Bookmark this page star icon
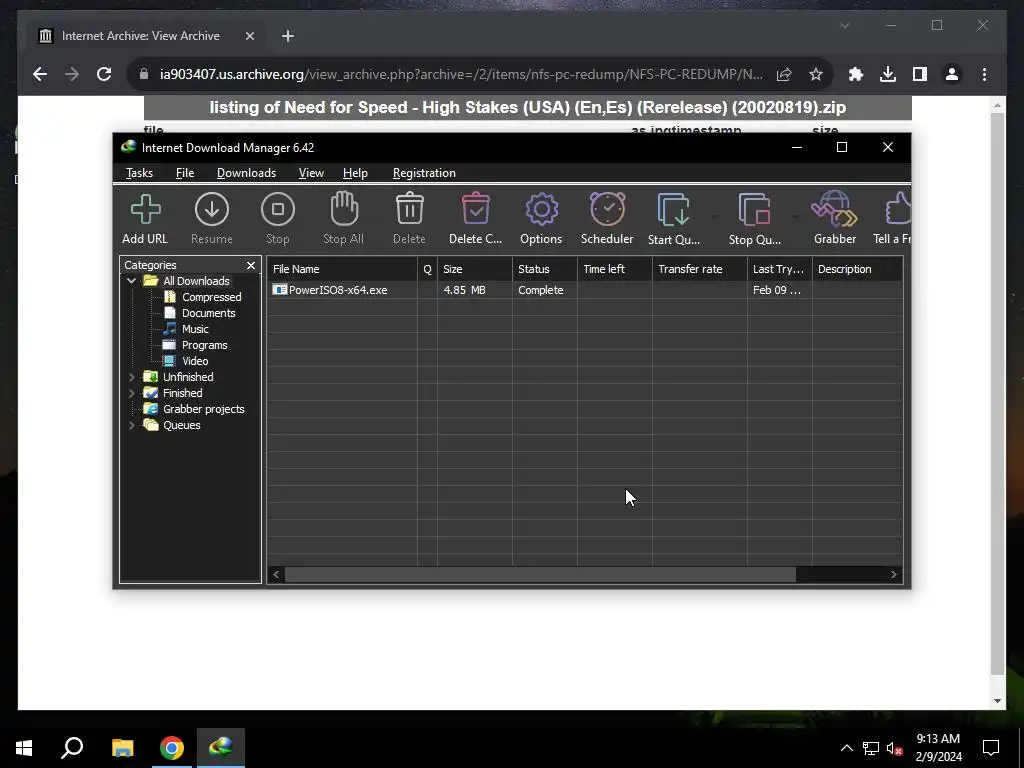This screenshot has height=768, width=1024. tap(816, 74)
